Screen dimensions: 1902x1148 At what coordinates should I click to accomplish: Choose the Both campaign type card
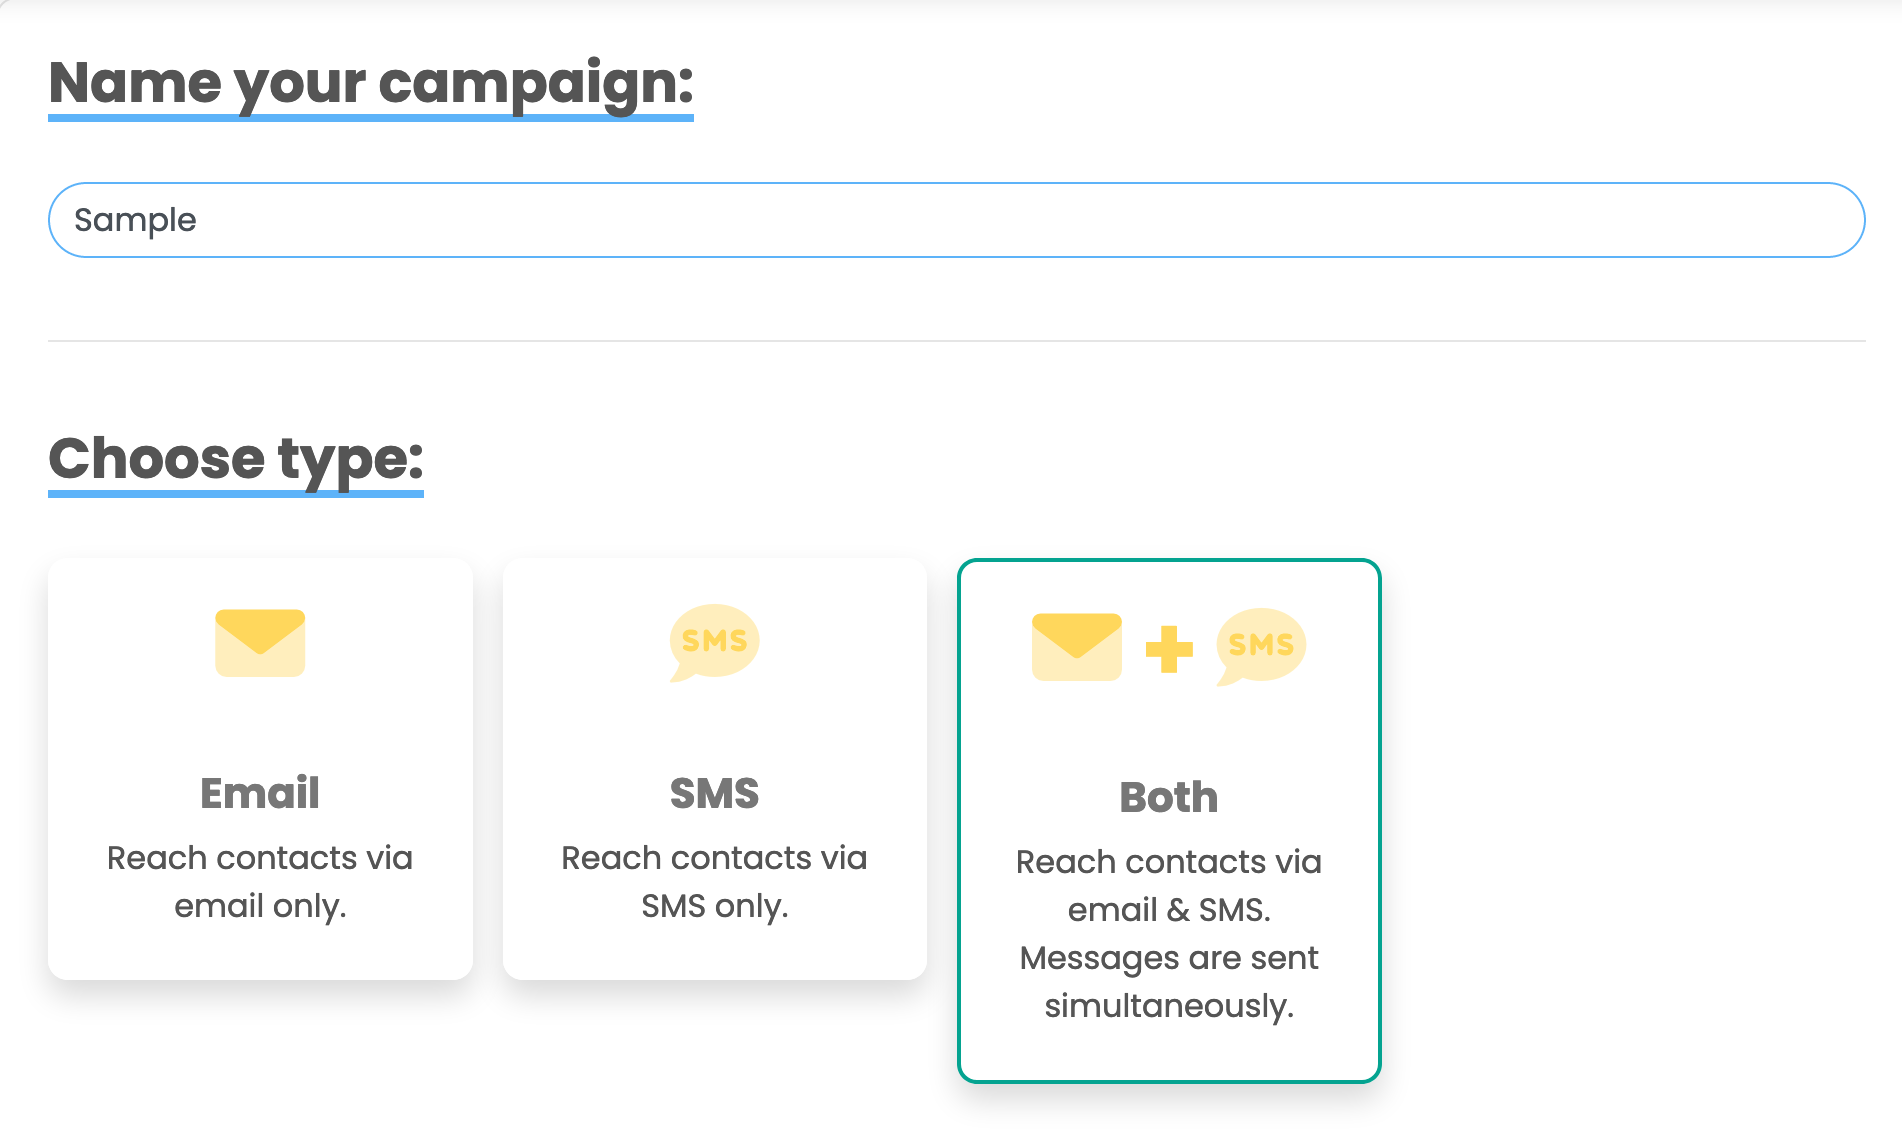[x=1169, y=740]
